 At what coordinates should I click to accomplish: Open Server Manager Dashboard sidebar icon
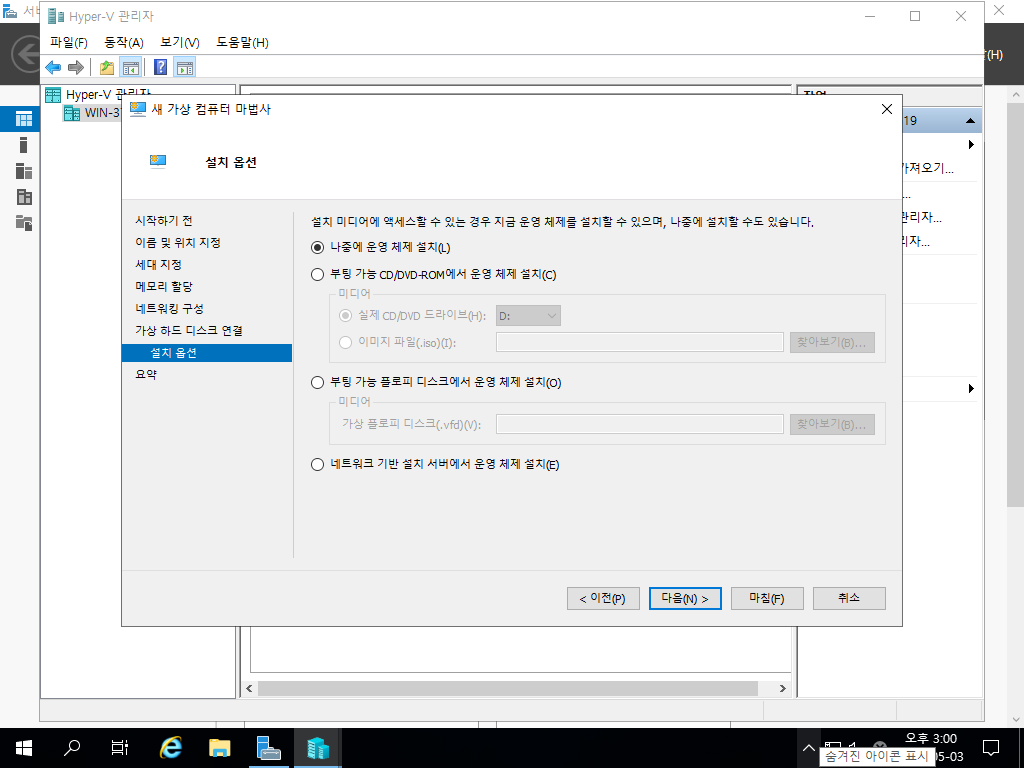click(24, 119)
